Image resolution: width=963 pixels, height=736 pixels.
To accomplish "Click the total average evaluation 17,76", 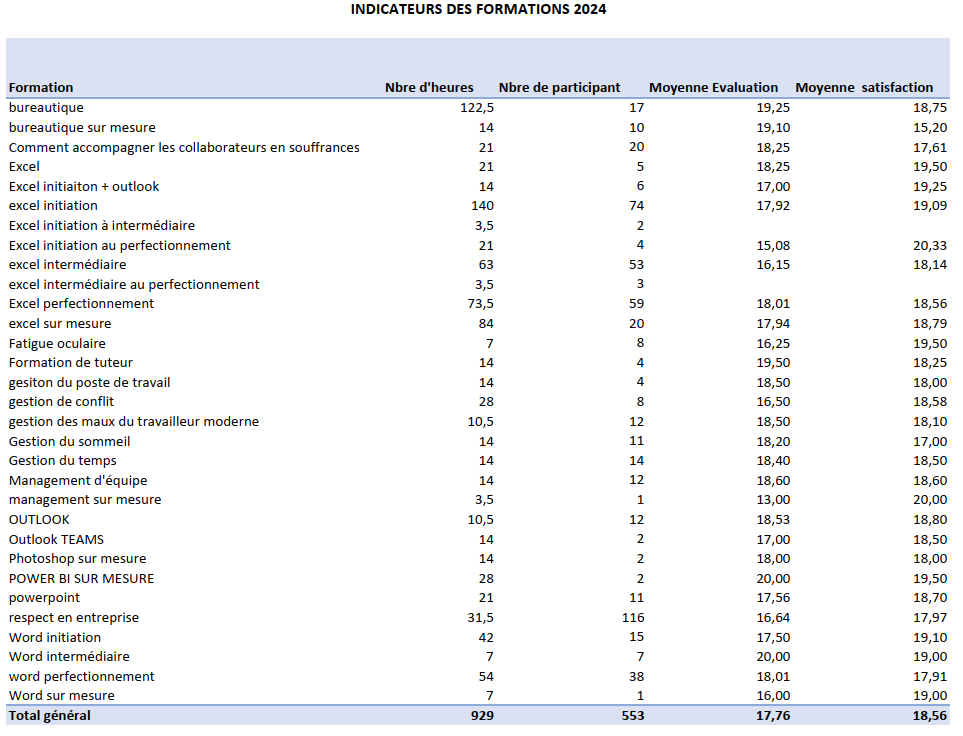I will (x=773, y=716).
